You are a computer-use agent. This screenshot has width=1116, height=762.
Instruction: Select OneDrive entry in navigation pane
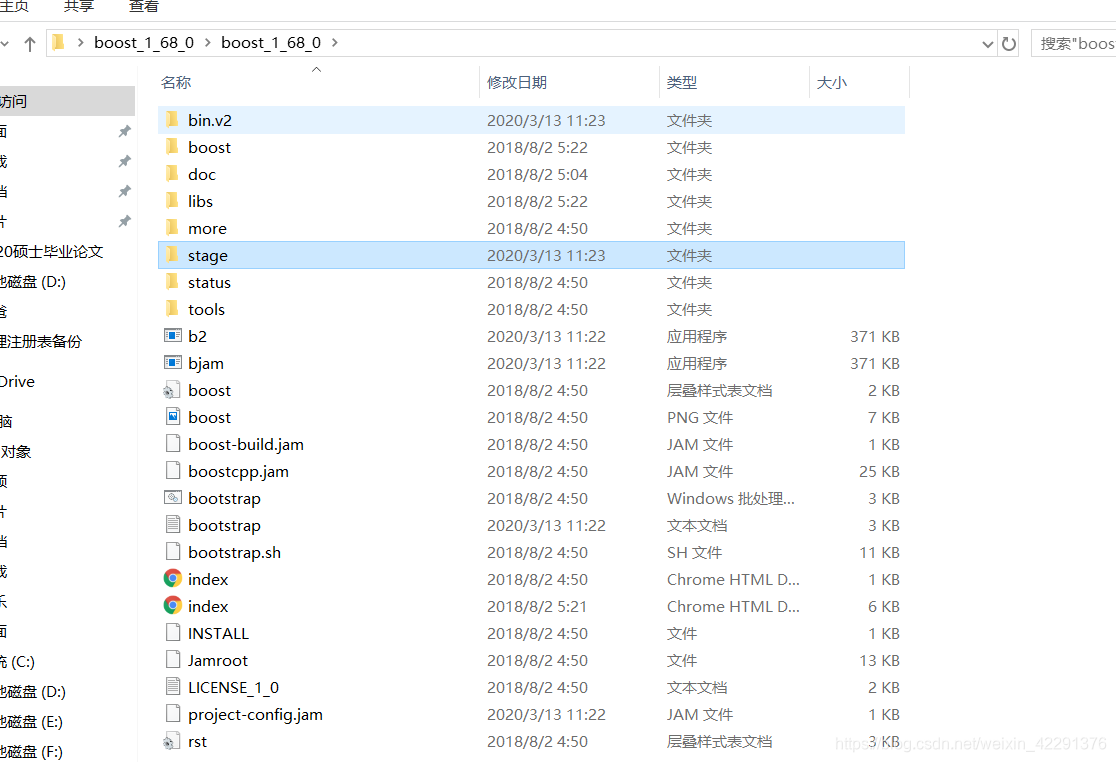pos(18,381)
